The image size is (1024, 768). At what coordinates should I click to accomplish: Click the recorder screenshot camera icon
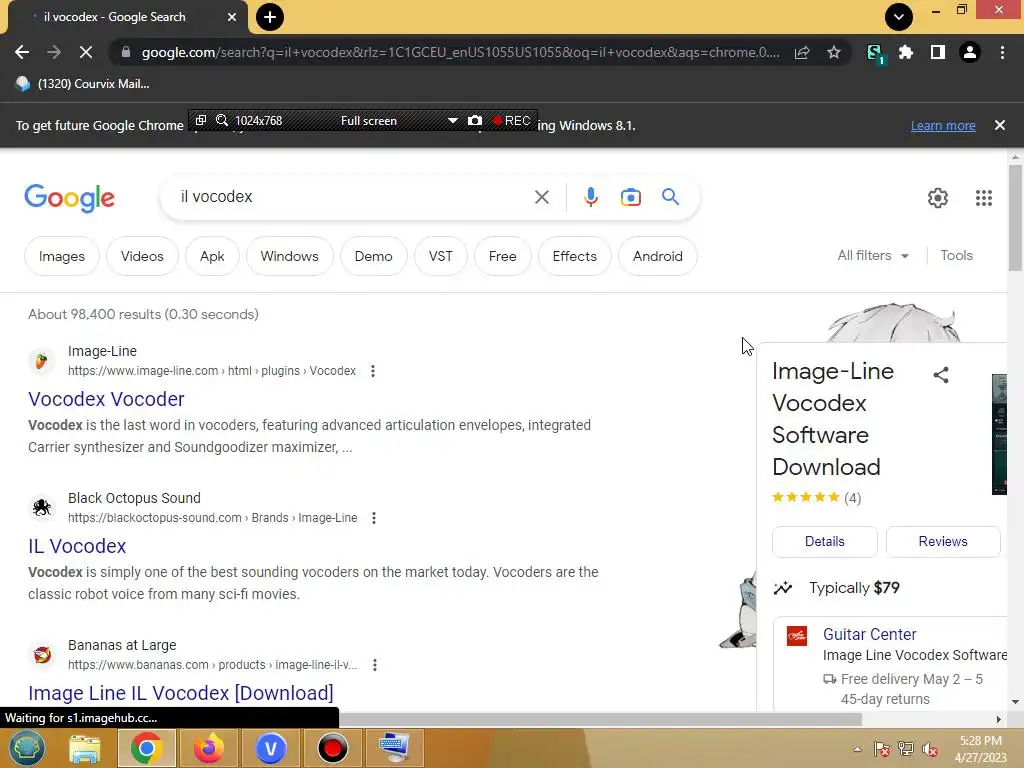click(475, 120)
